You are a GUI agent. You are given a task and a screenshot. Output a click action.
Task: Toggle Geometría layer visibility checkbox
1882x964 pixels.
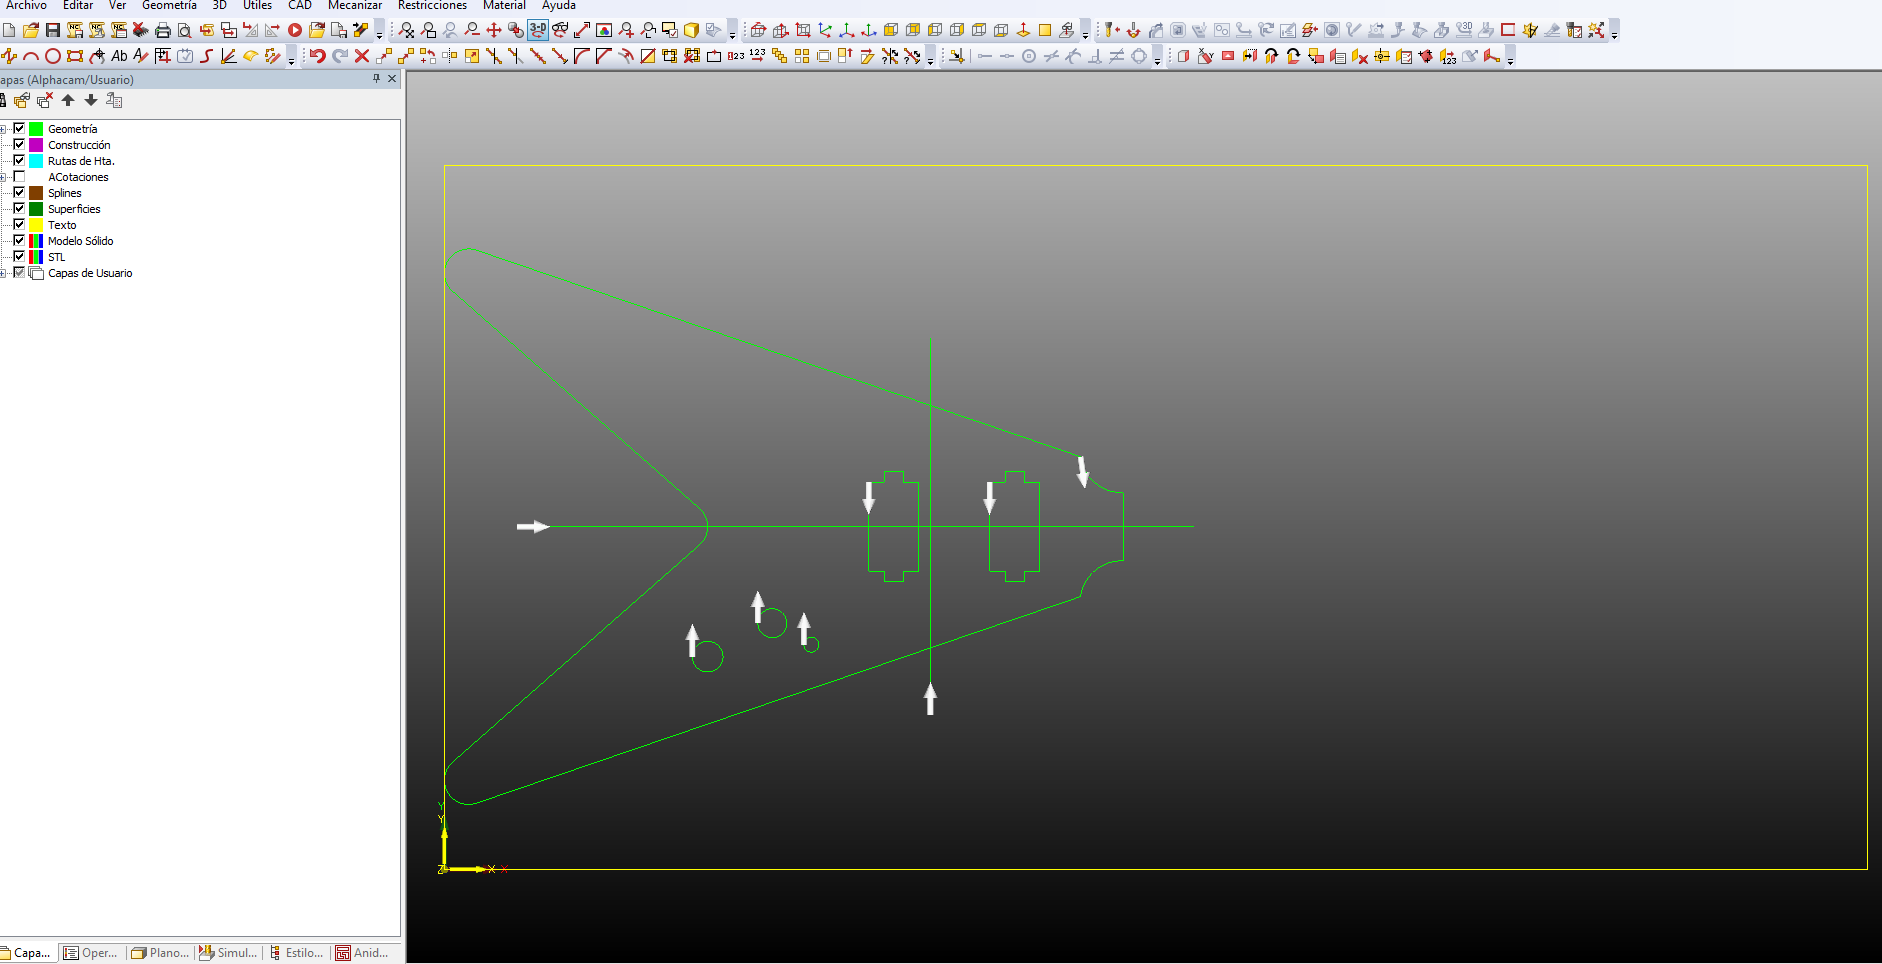tap(19, 128)
